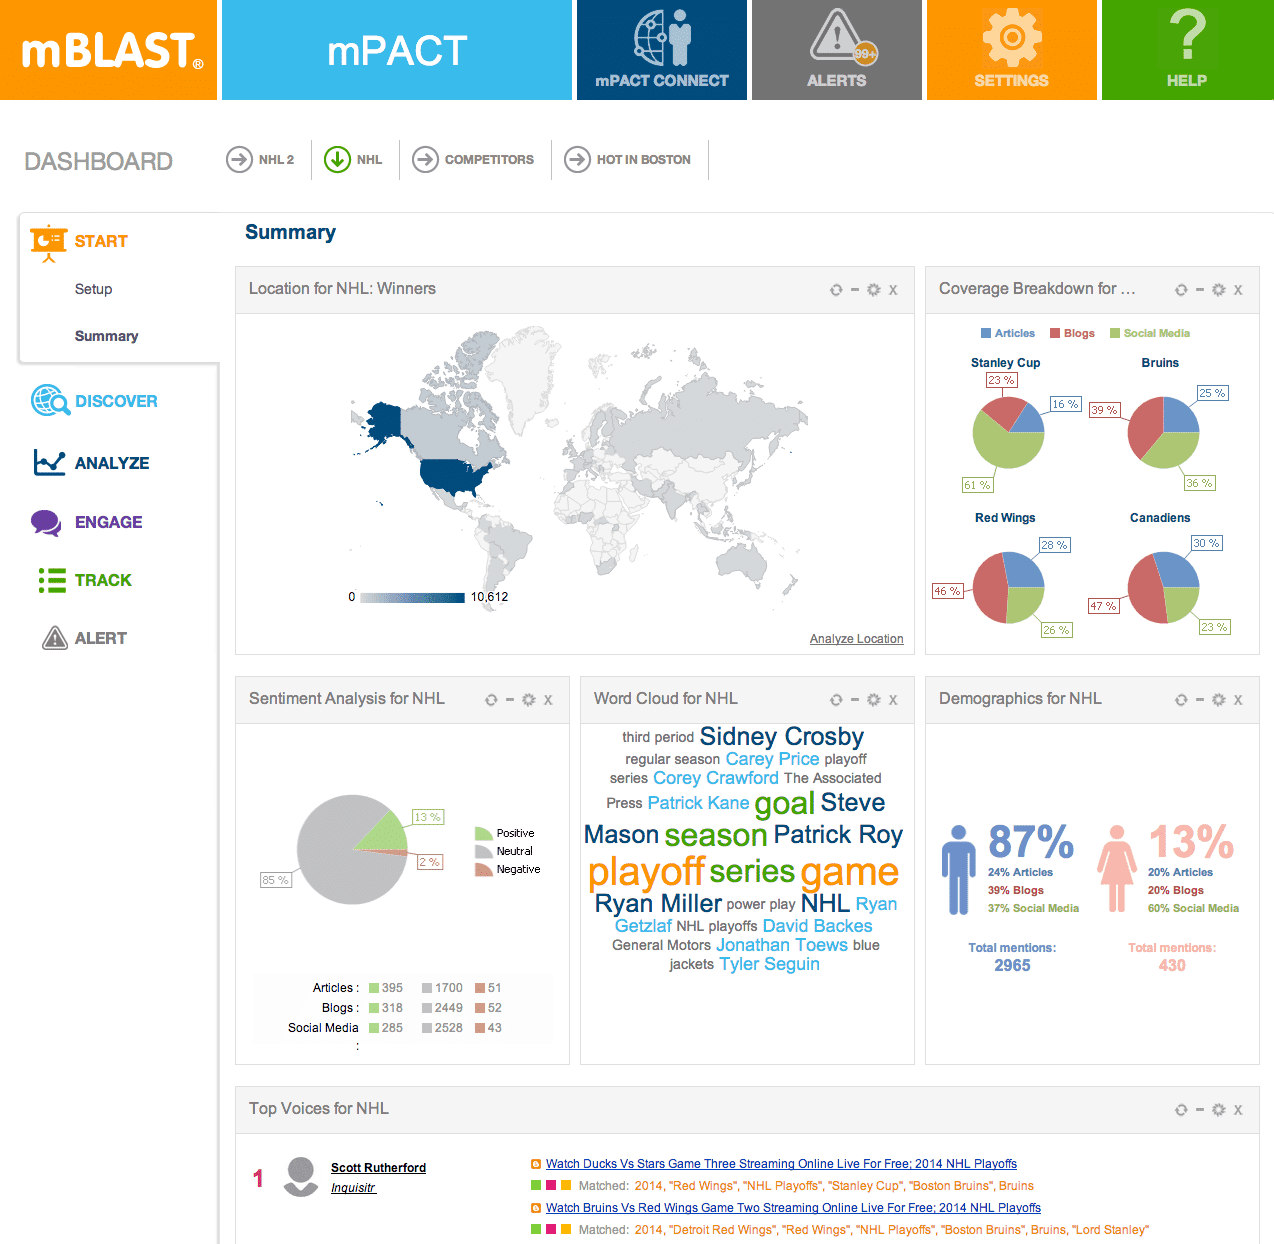
Task: Open the Alerts warning triangle tile
Action: tap(837, 38)
